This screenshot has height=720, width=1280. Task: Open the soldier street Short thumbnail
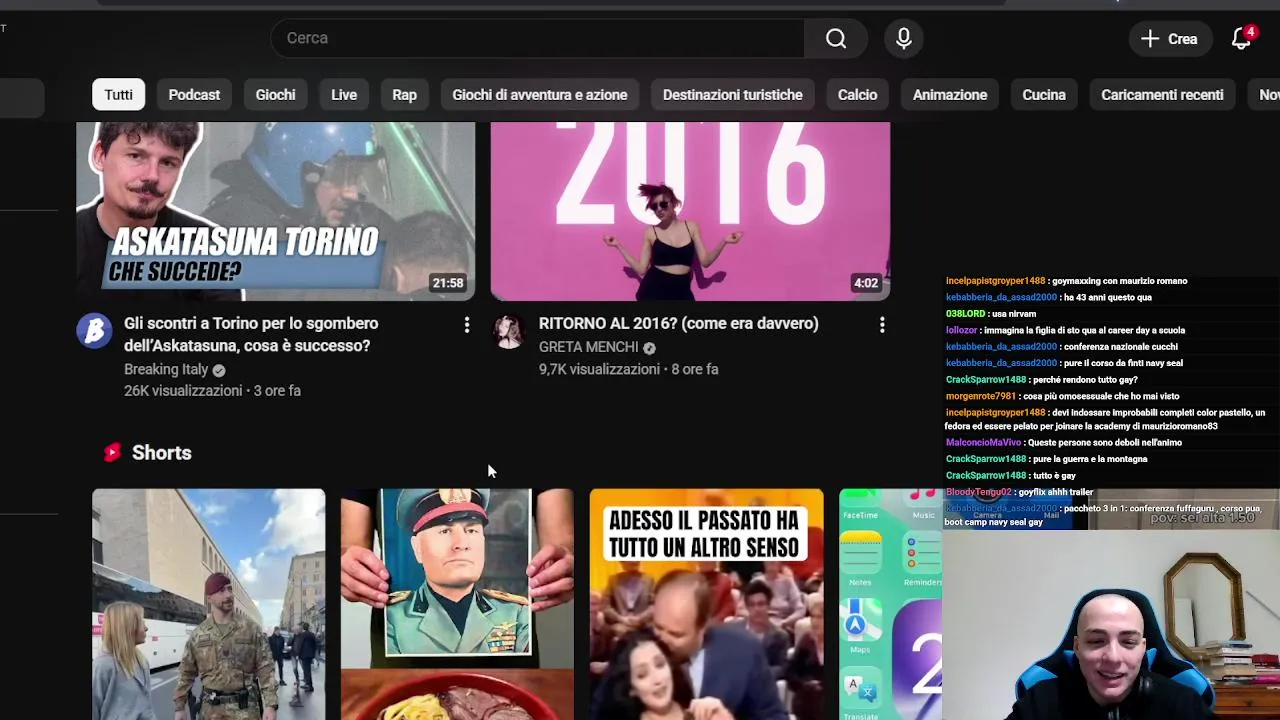click(x=208, y=604)
